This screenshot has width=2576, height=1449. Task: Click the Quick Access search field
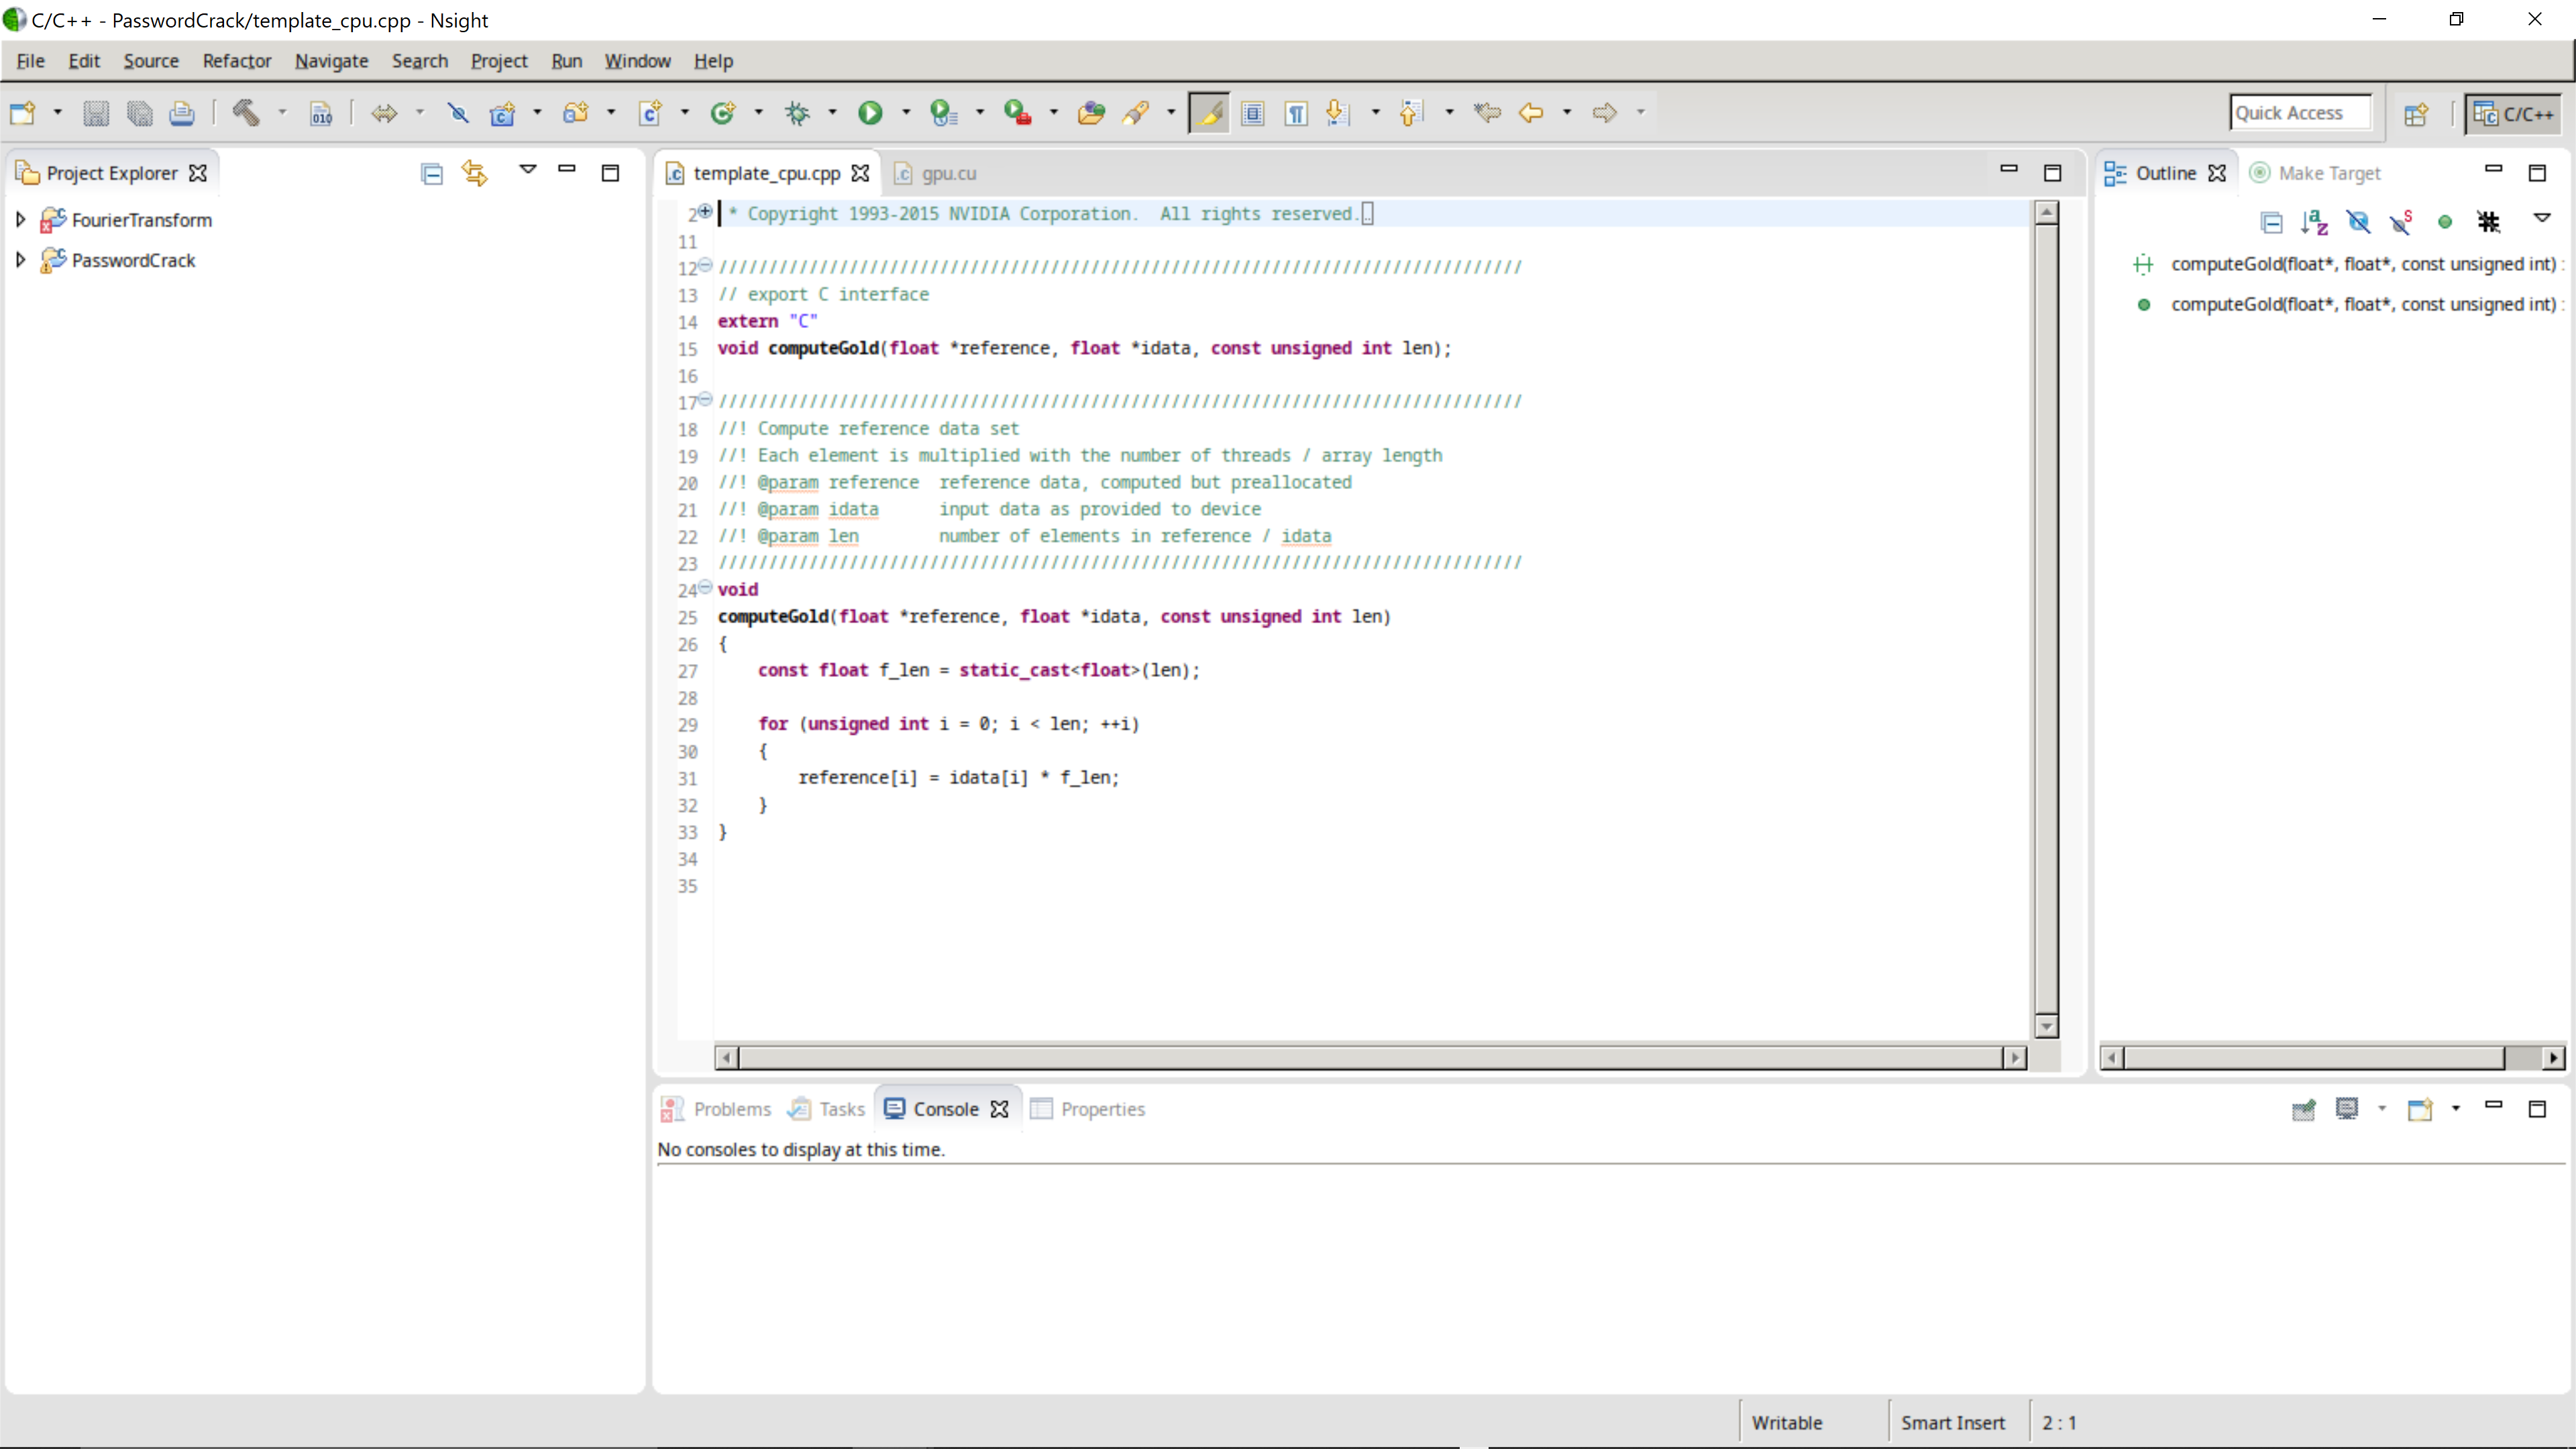coord(2299,113)
